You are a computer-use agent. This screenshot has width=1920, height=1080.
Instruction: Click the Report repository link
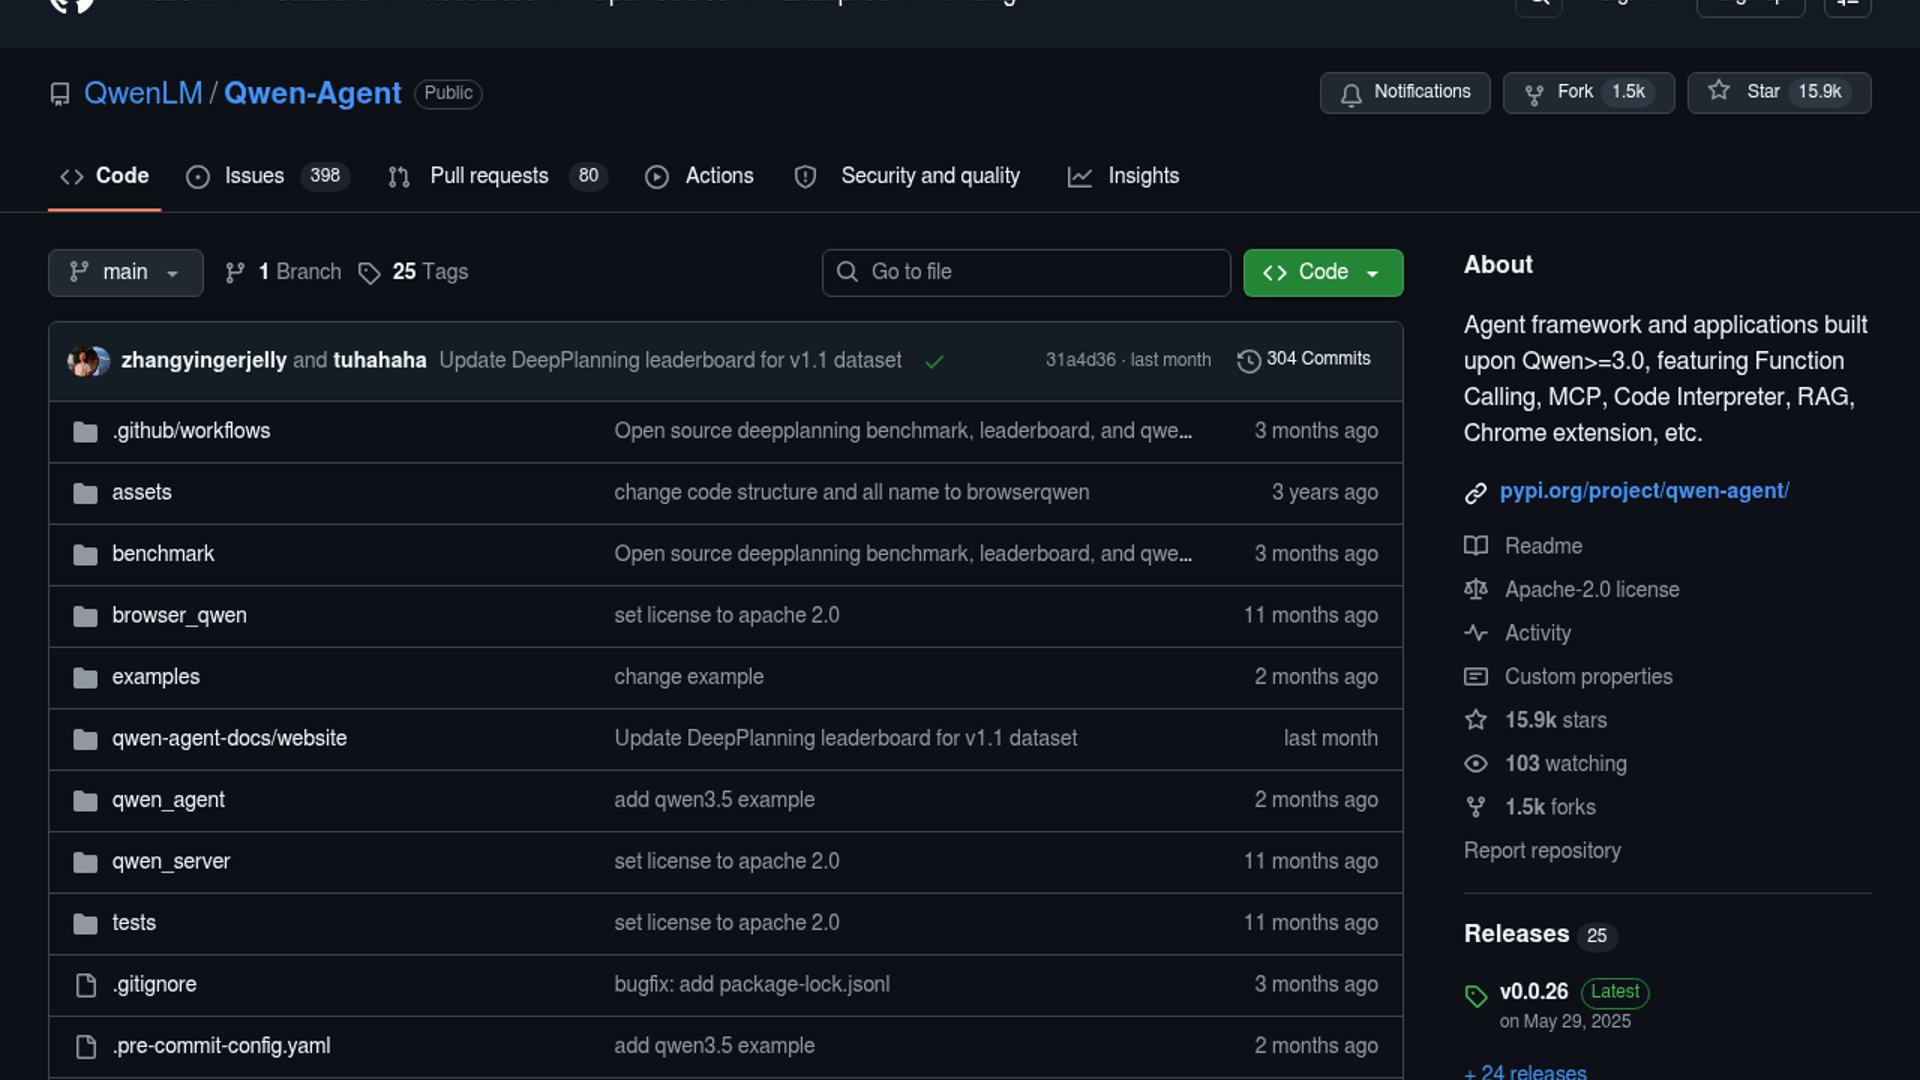click(1541, 851)
